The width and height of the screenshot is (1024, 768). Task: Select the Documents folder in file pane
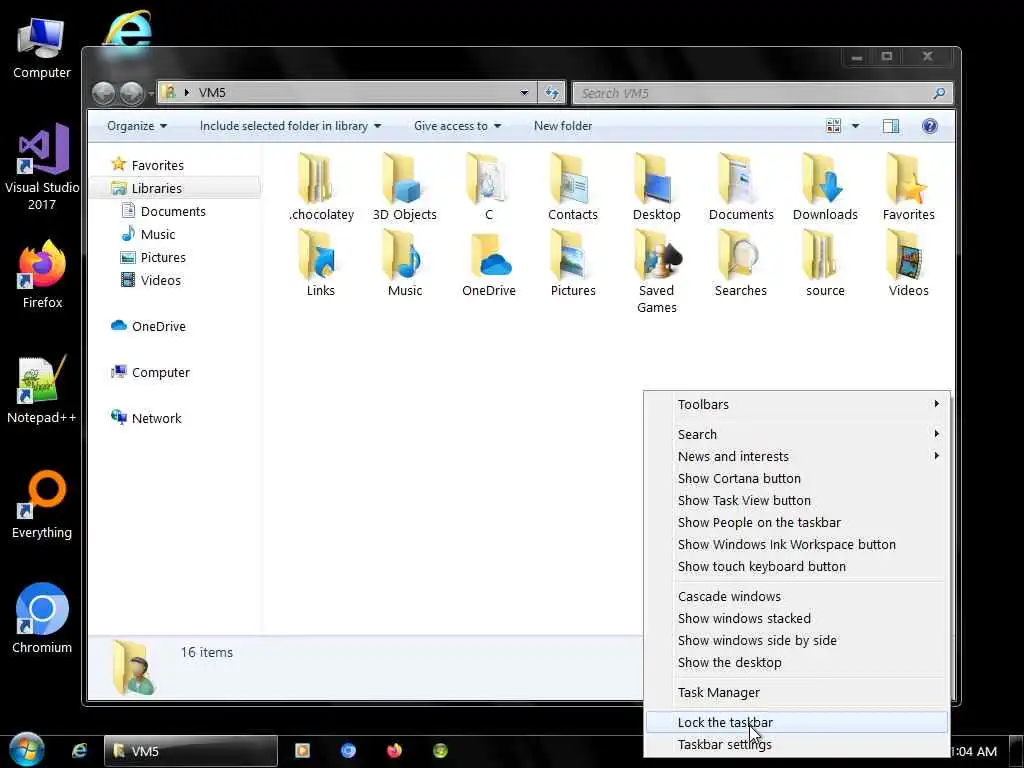[741, 187]
